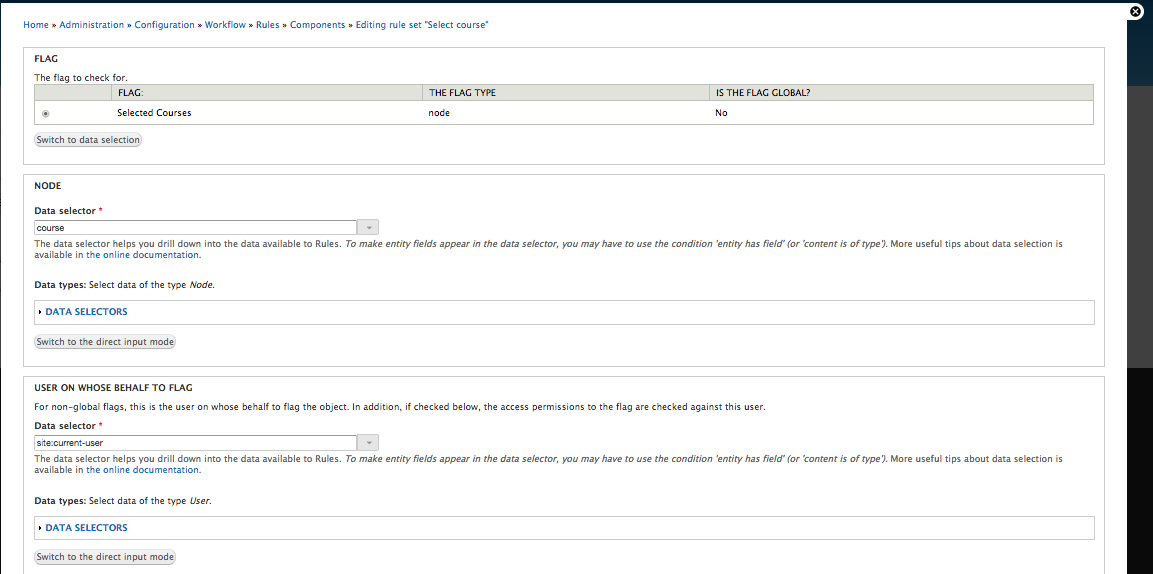Open the Node data selector dropdown arrow

[368, 227]
